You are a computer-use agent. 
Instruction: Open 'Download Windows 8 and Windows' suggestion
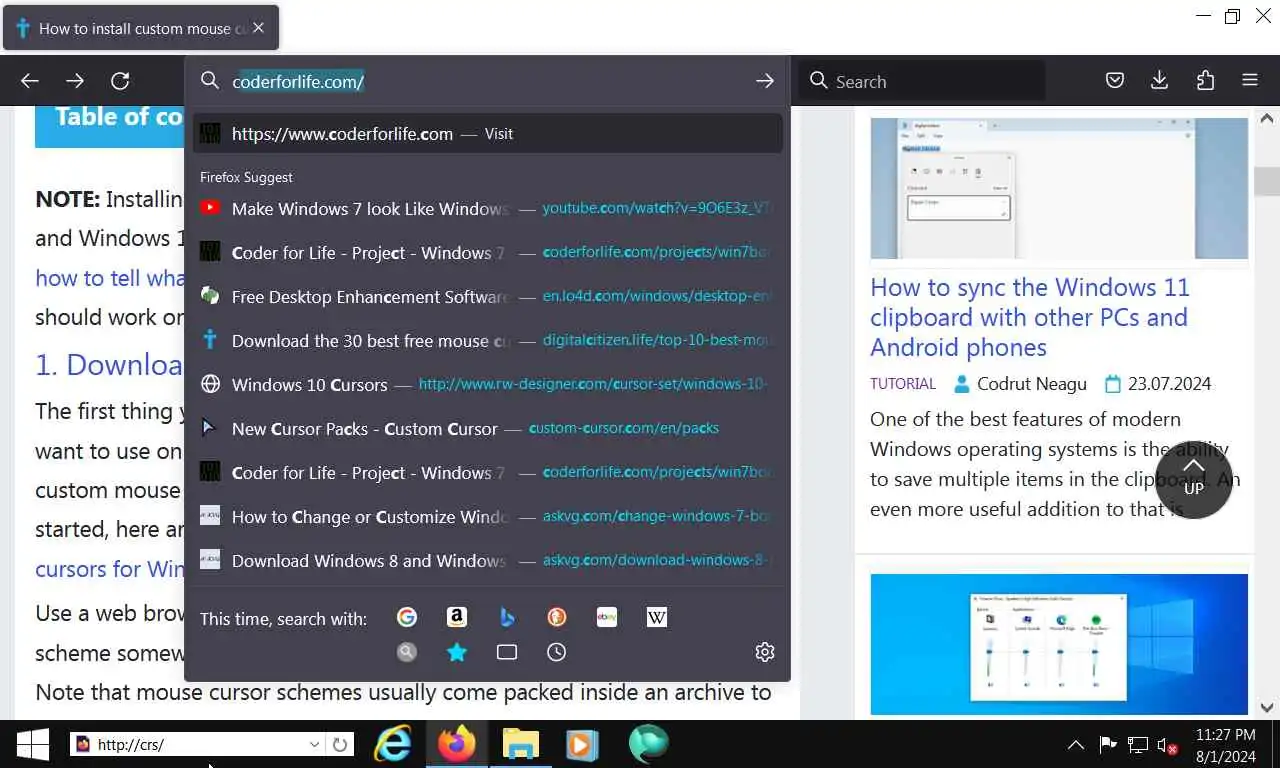tap(487, 560)
